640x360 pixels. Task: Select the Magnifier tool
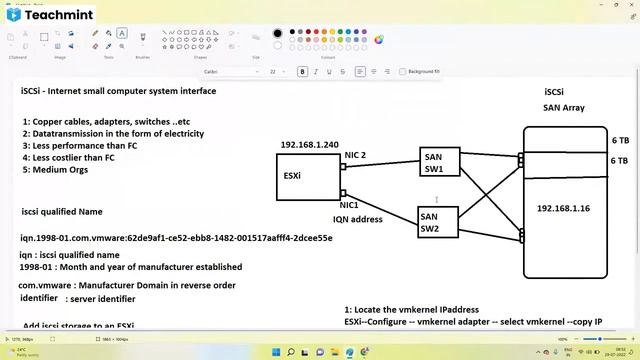(122, 47)
